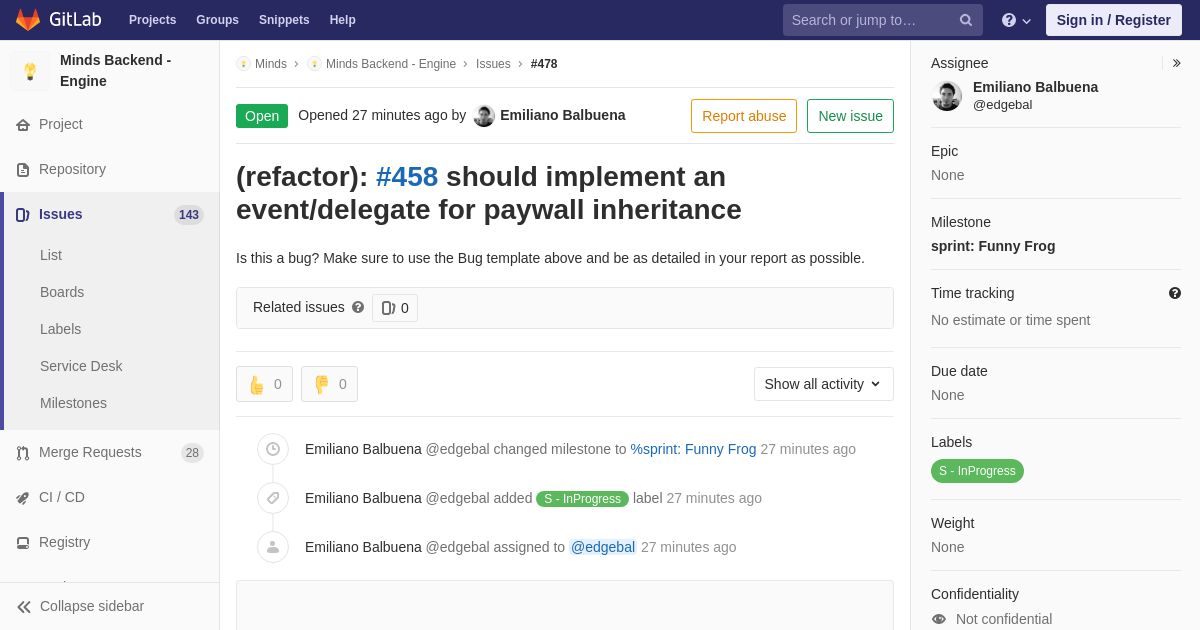Click the CI / CD rocket icon
Viewport: 1200px width, 630px height.
pyautogui.click(x=23, y=498)
